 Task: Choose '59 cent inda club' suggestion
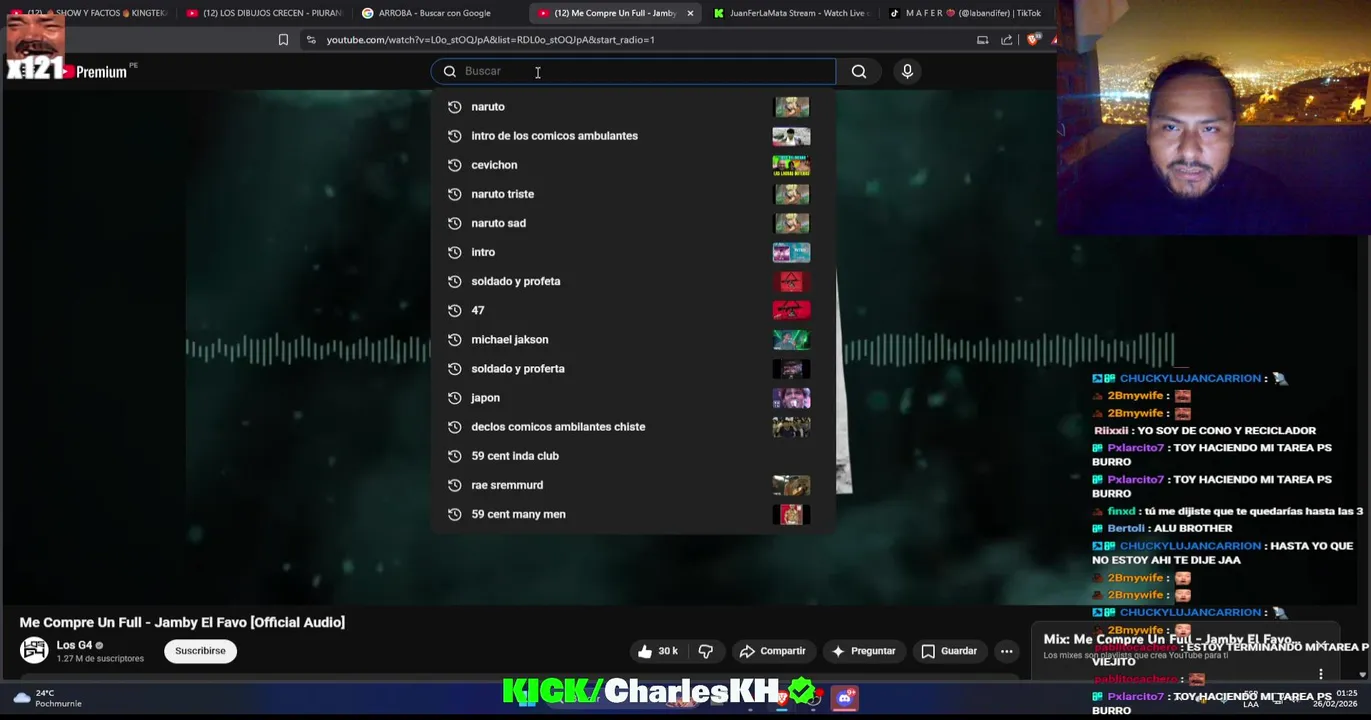633,455
